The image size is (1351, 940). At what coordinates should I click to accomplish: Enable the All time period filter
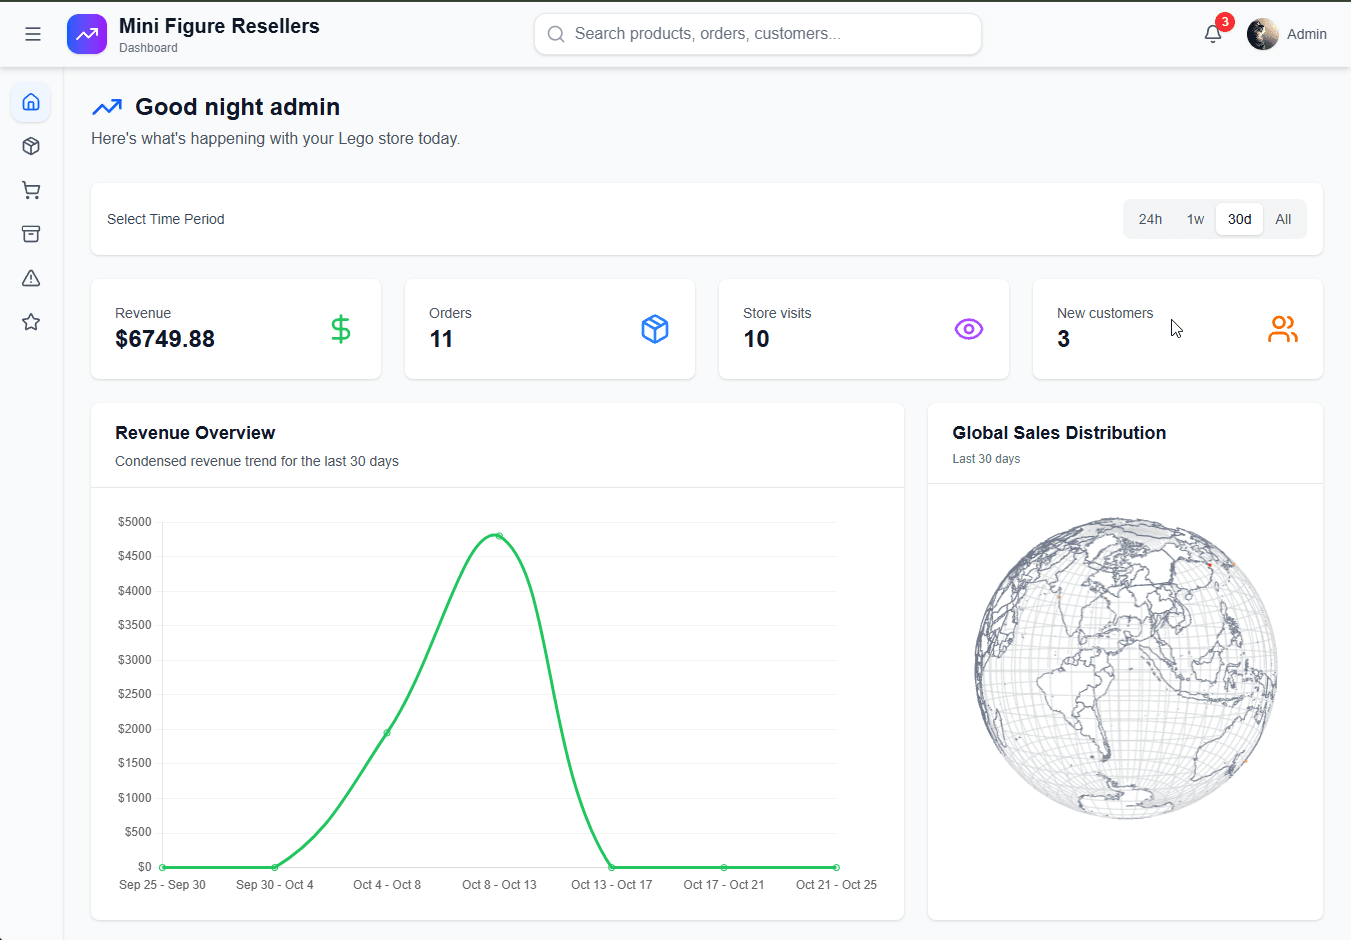click(x=1283, y=218)
